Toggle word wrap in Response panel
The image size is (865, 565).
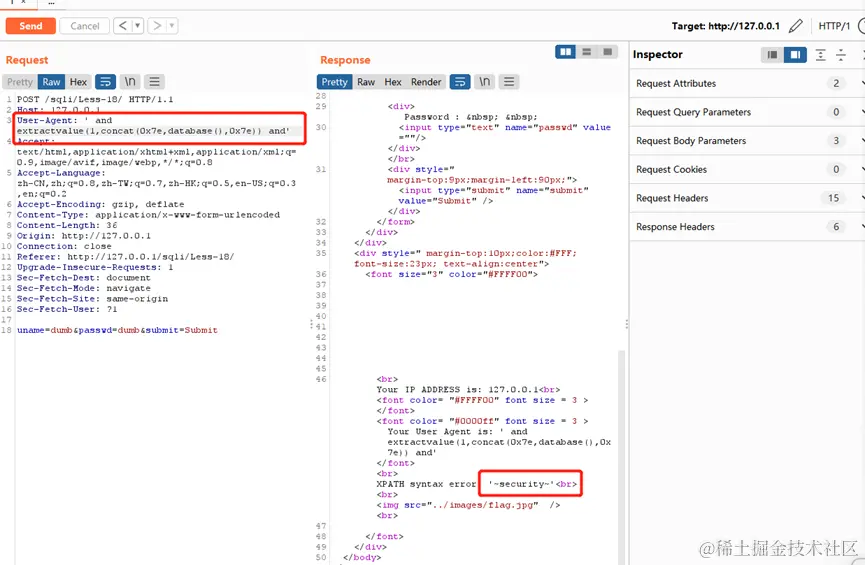click(460, 82)
